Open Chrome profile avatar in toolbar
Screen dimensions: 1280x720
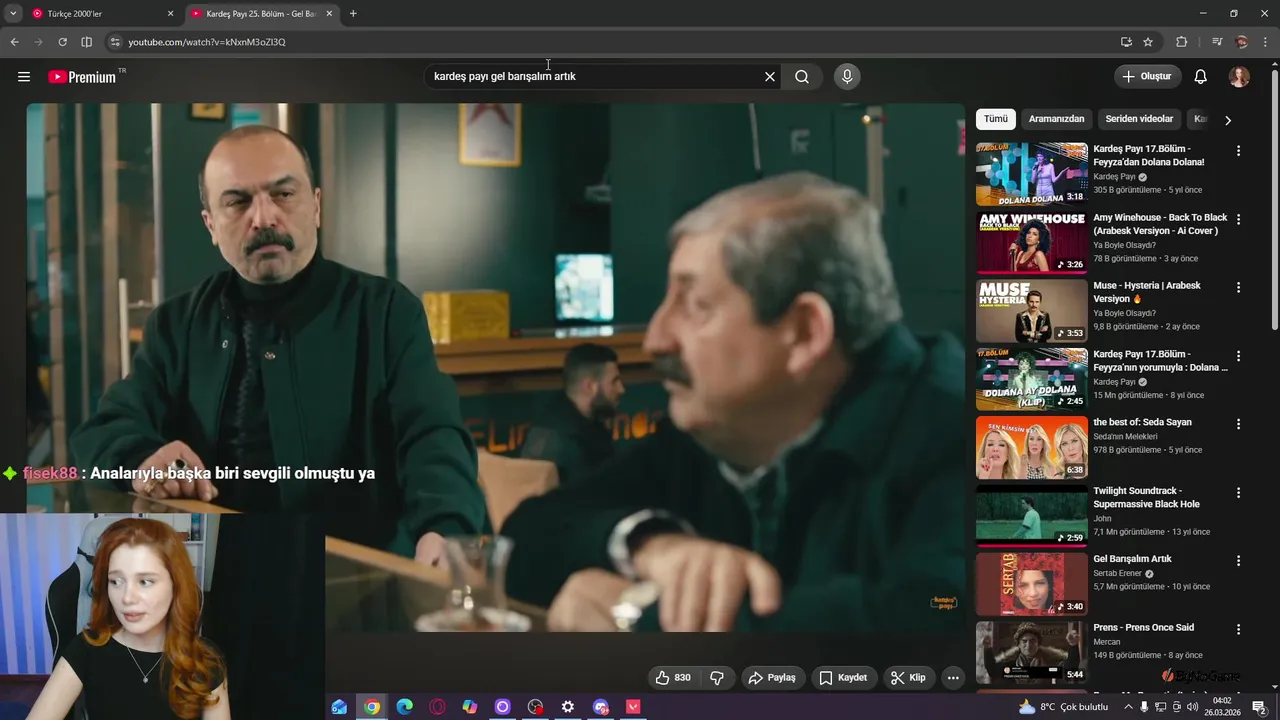[x=1242, y=42]
